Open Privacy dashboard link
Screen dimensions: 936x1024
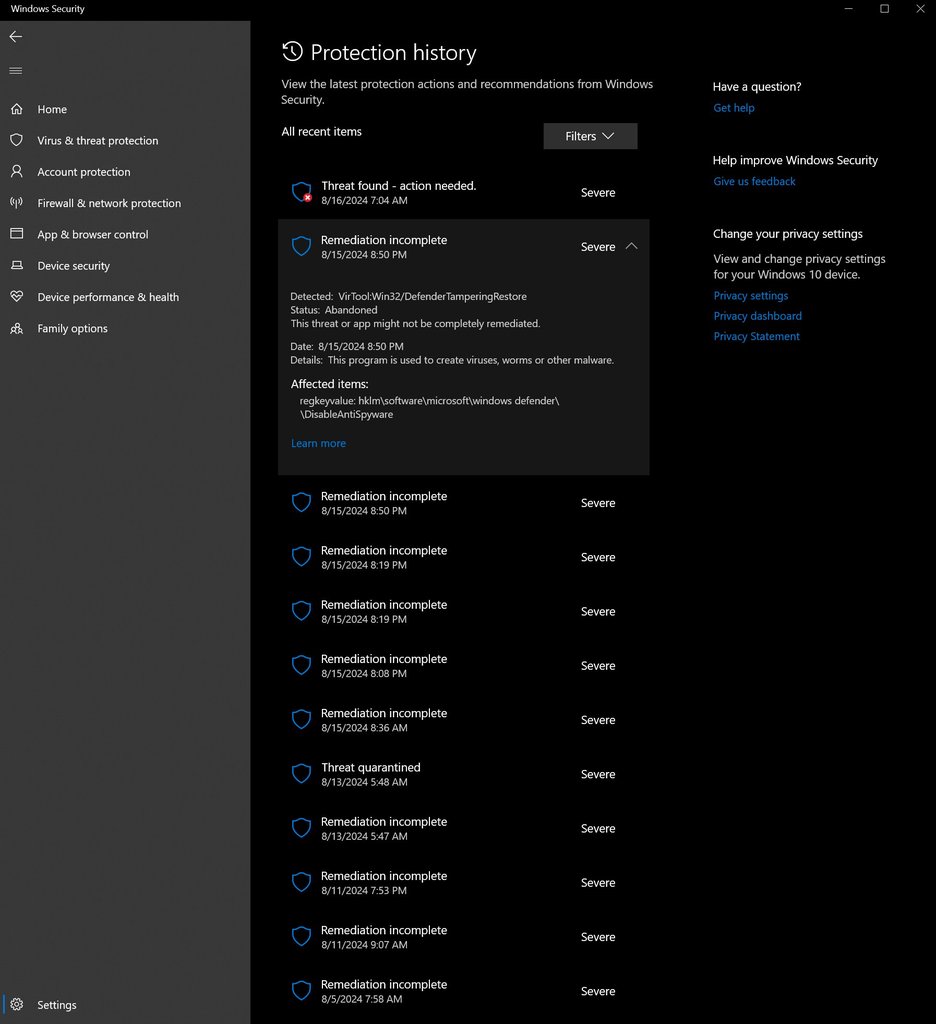point(757,315)
